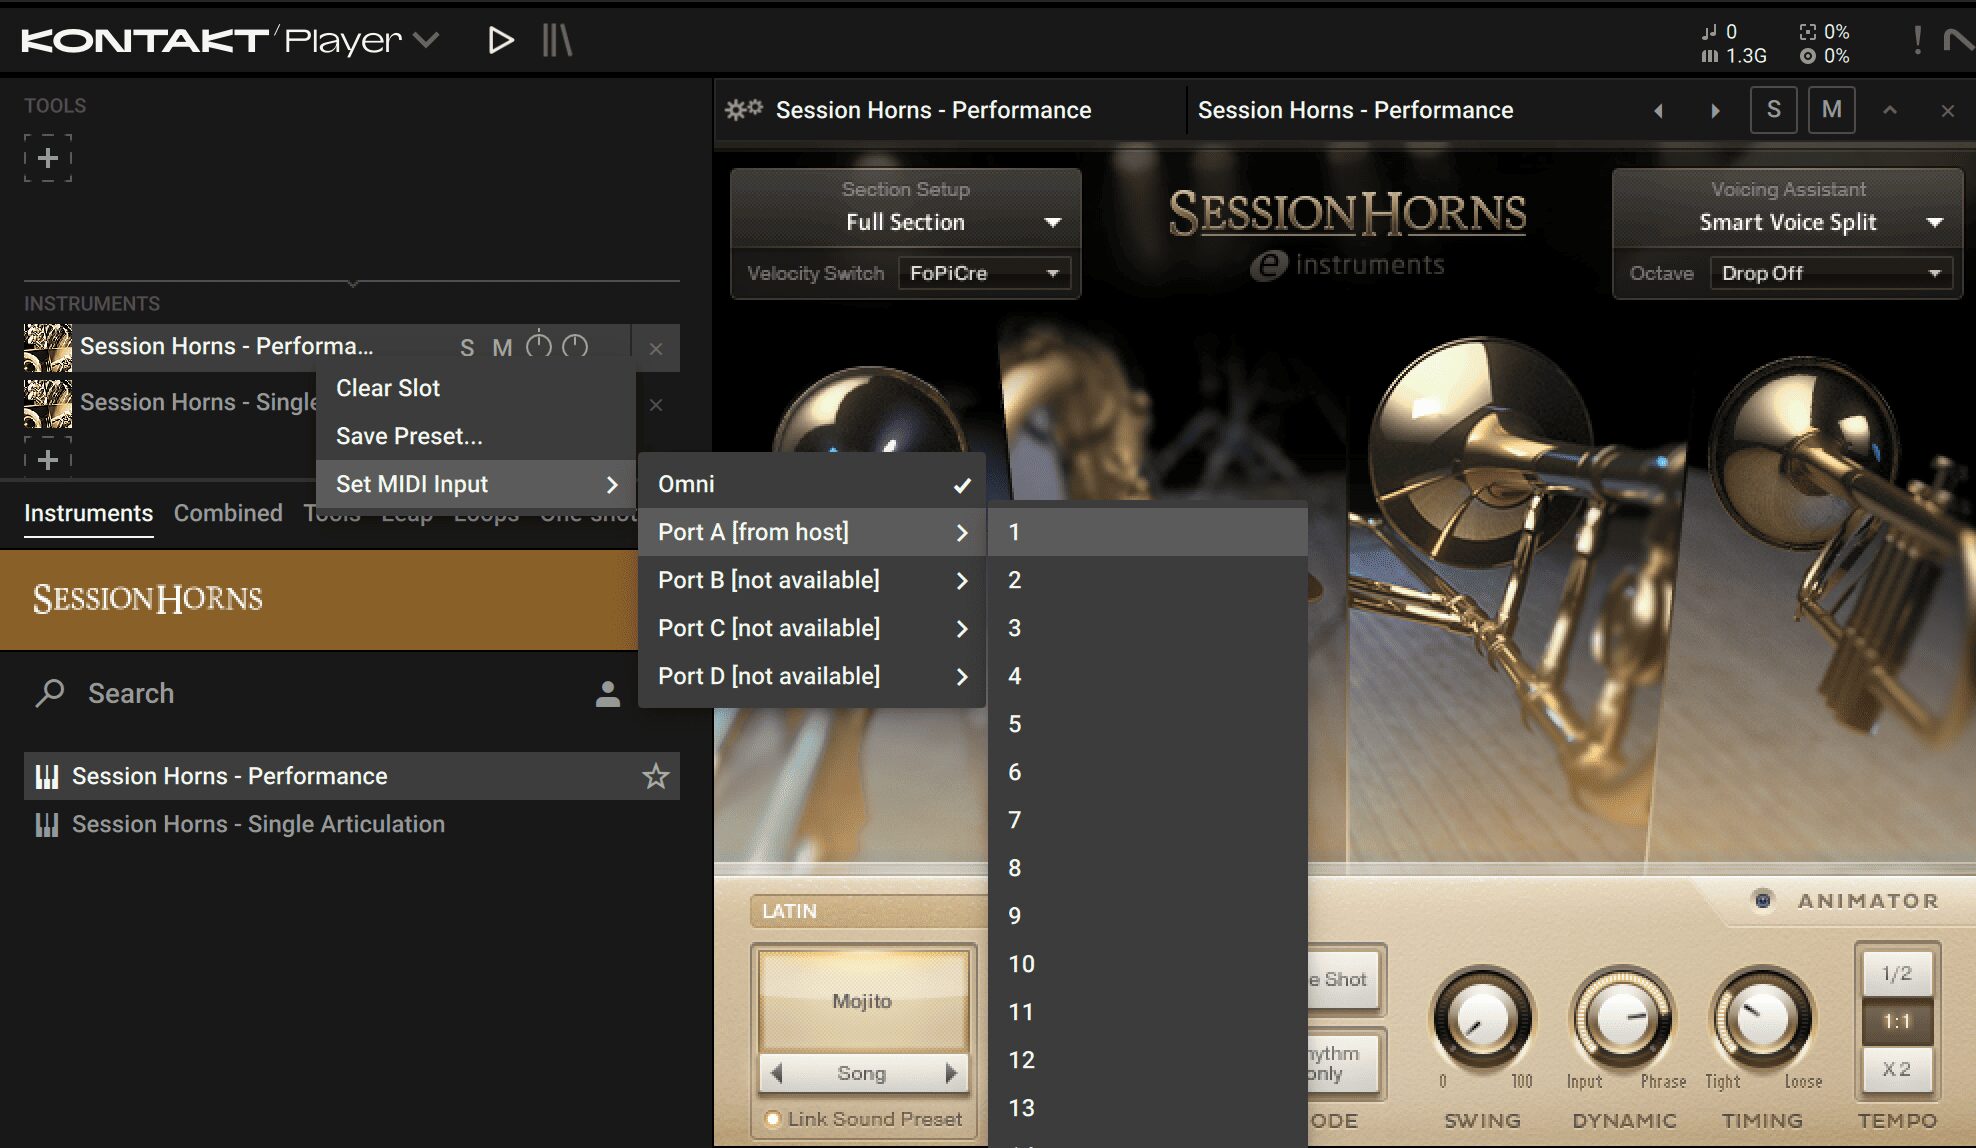The height and width of the screenshot is (1148, 1976).
Task: Expand Port B not available submenu
Action: tap(812, 580)
